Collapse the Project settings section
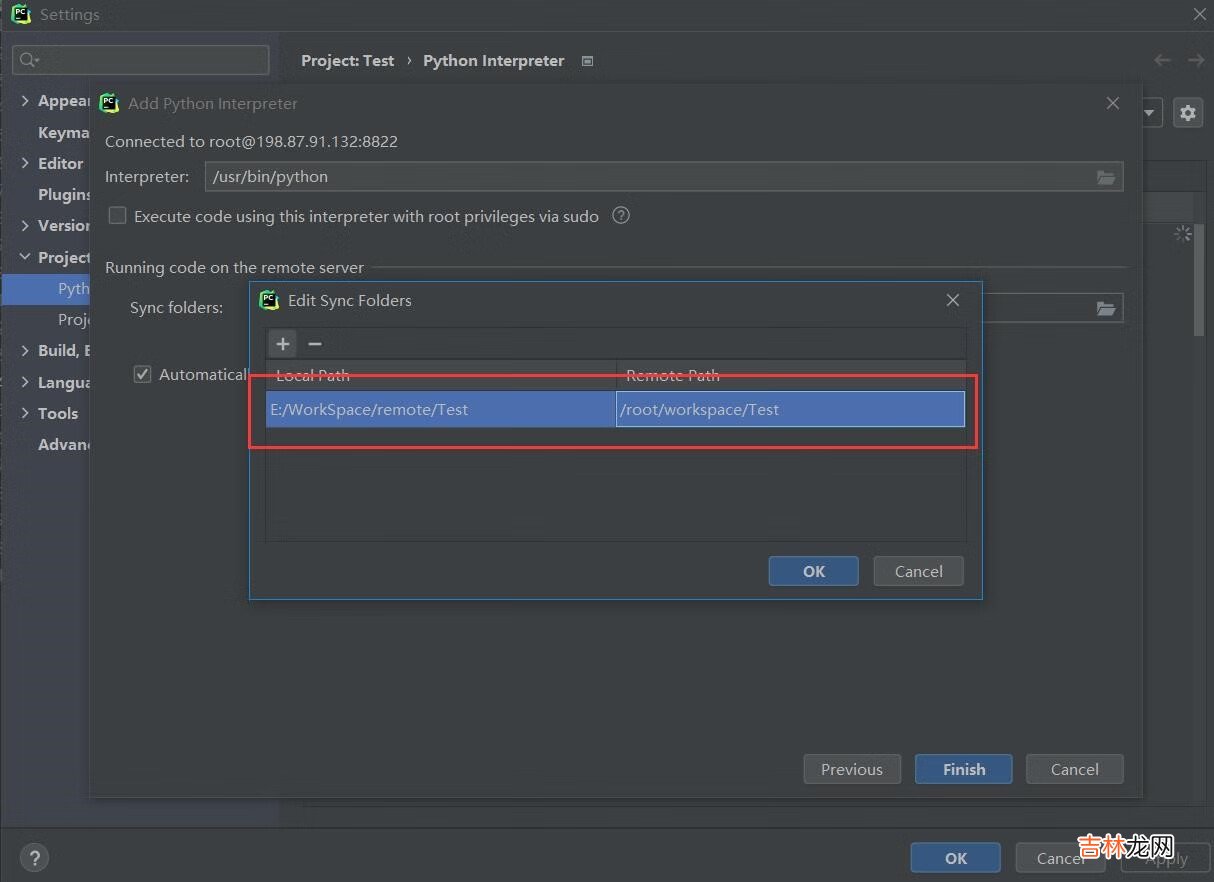The image size is (1214, 882). click(26, 257)
